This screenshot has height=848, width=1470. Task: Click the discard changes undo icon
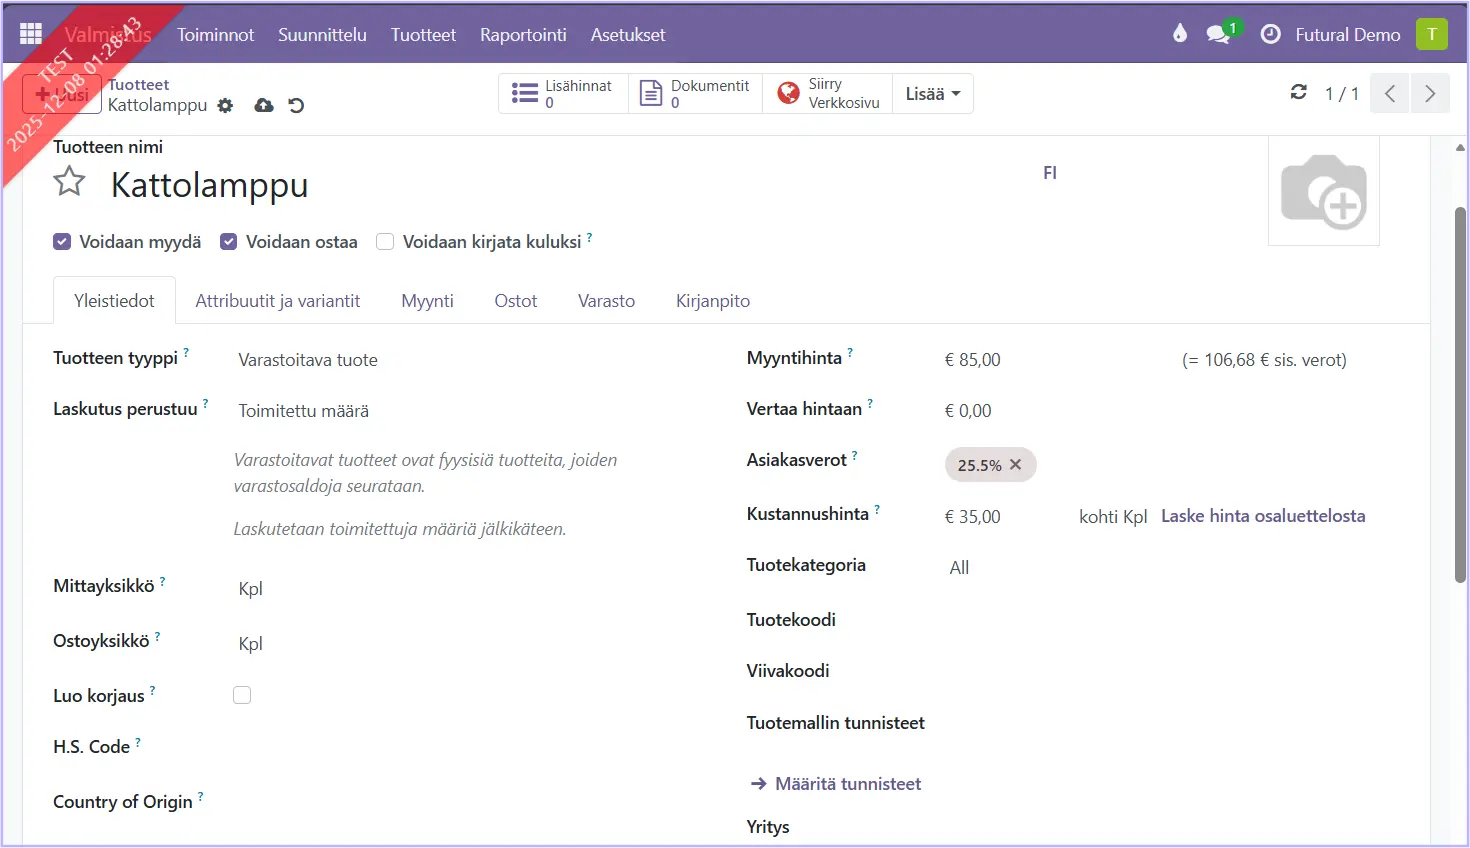[296, 105]
